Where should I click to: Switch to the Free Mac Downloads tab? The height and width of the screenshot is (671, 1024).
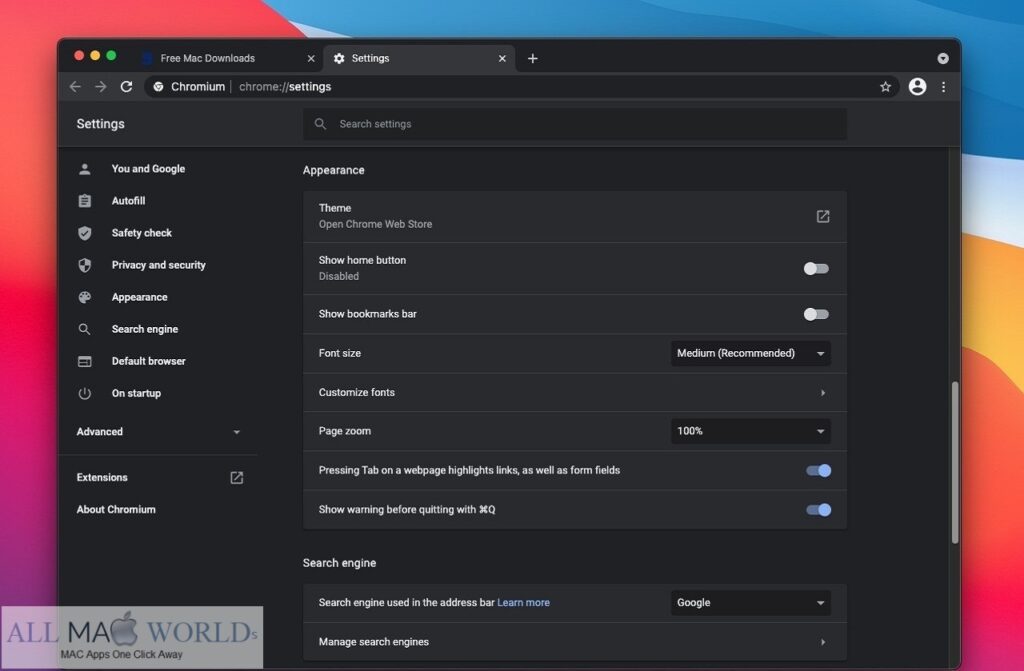click(x=226, y=58)
